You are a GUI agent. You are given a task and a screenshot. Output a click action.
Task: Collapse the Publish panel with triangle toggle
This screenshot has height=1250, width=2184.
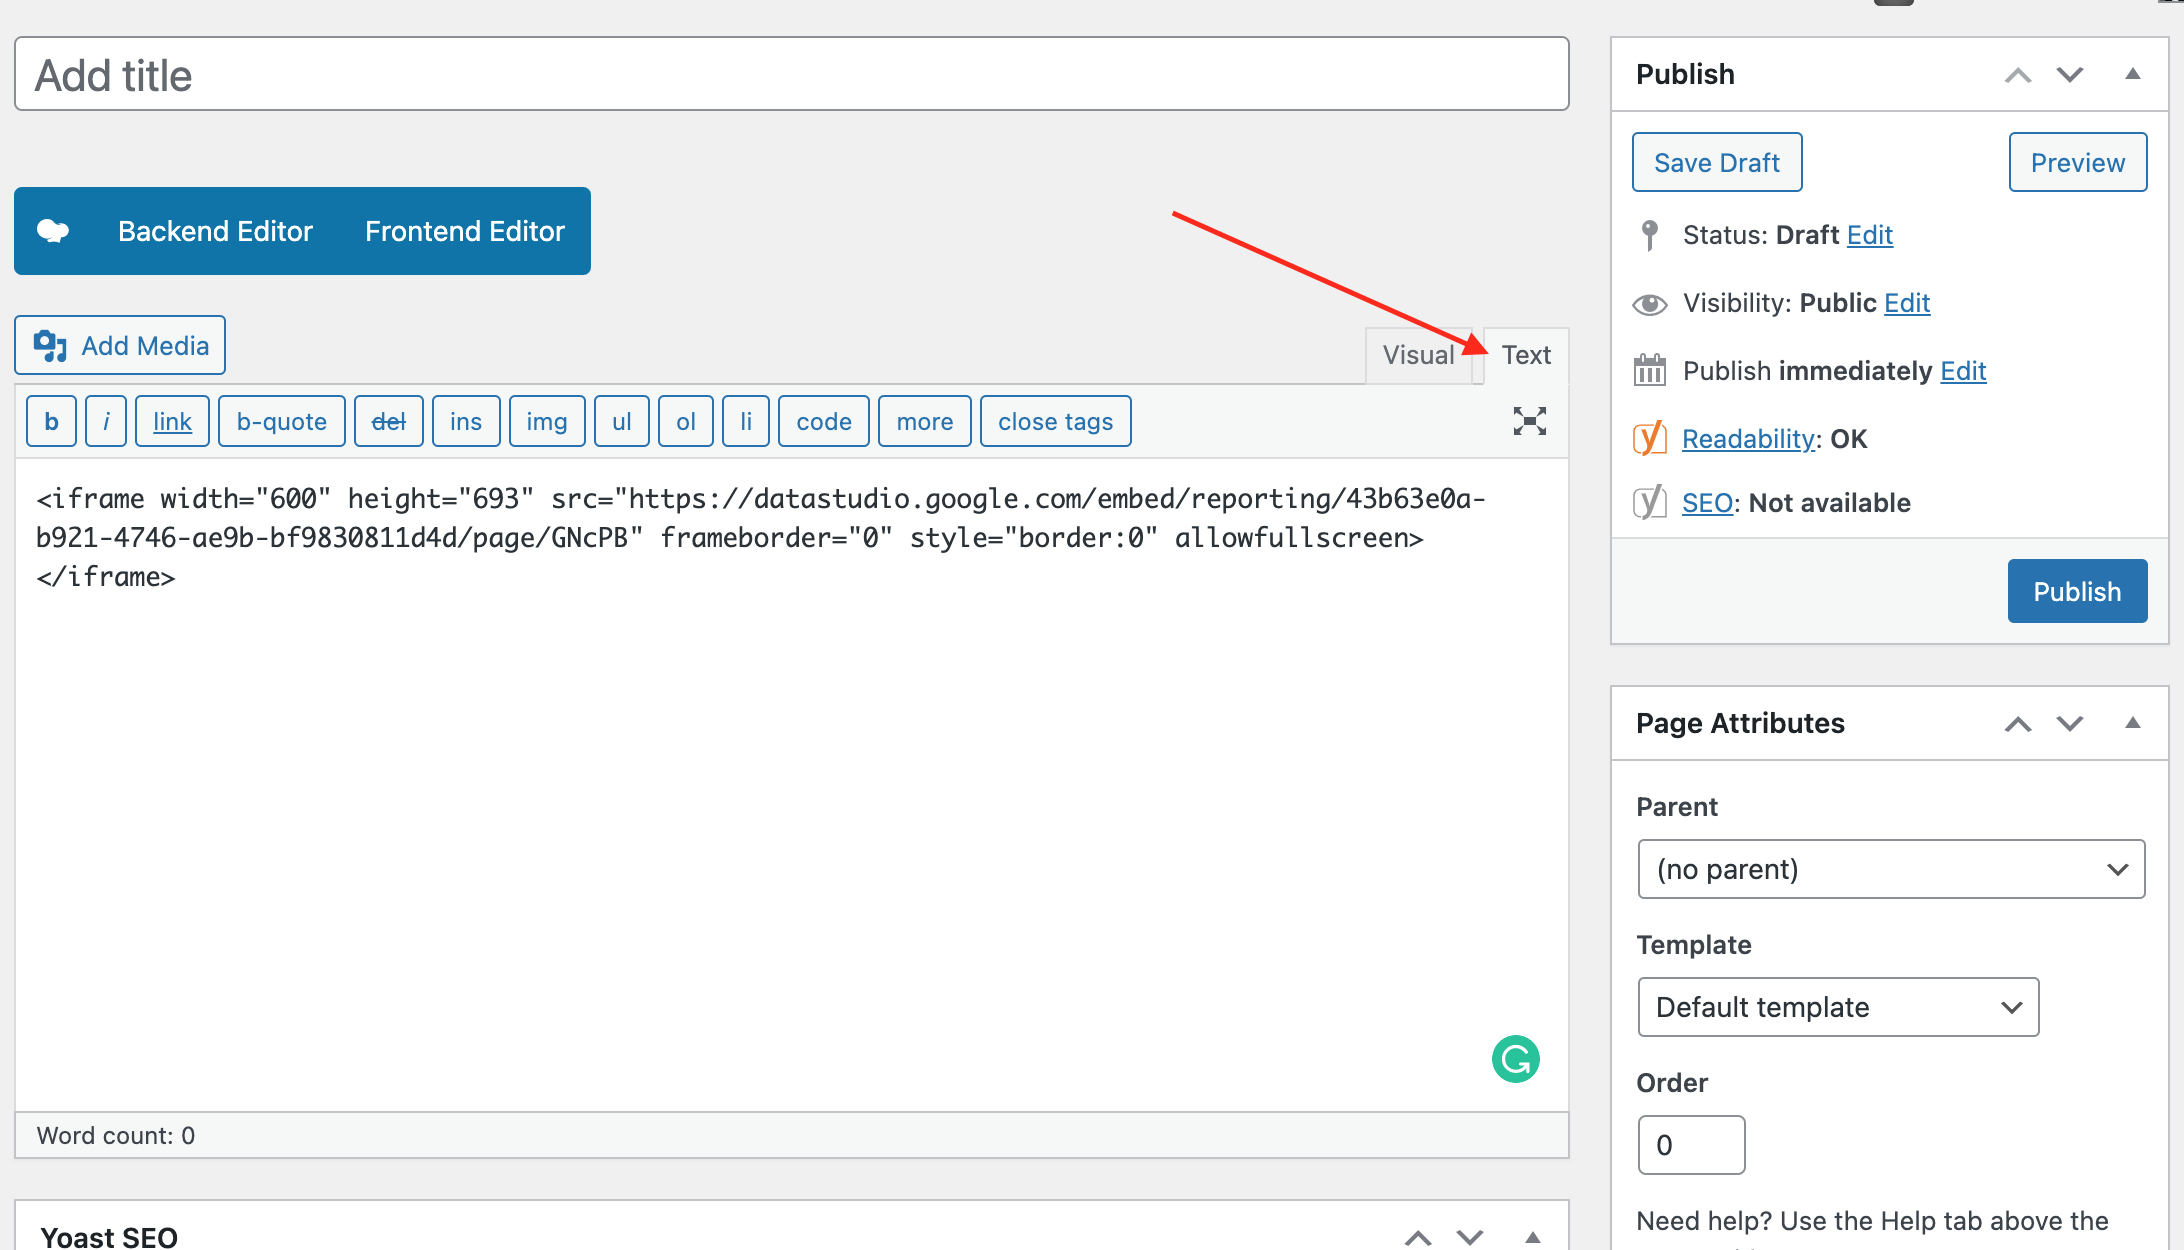[x=2132, y=74]
